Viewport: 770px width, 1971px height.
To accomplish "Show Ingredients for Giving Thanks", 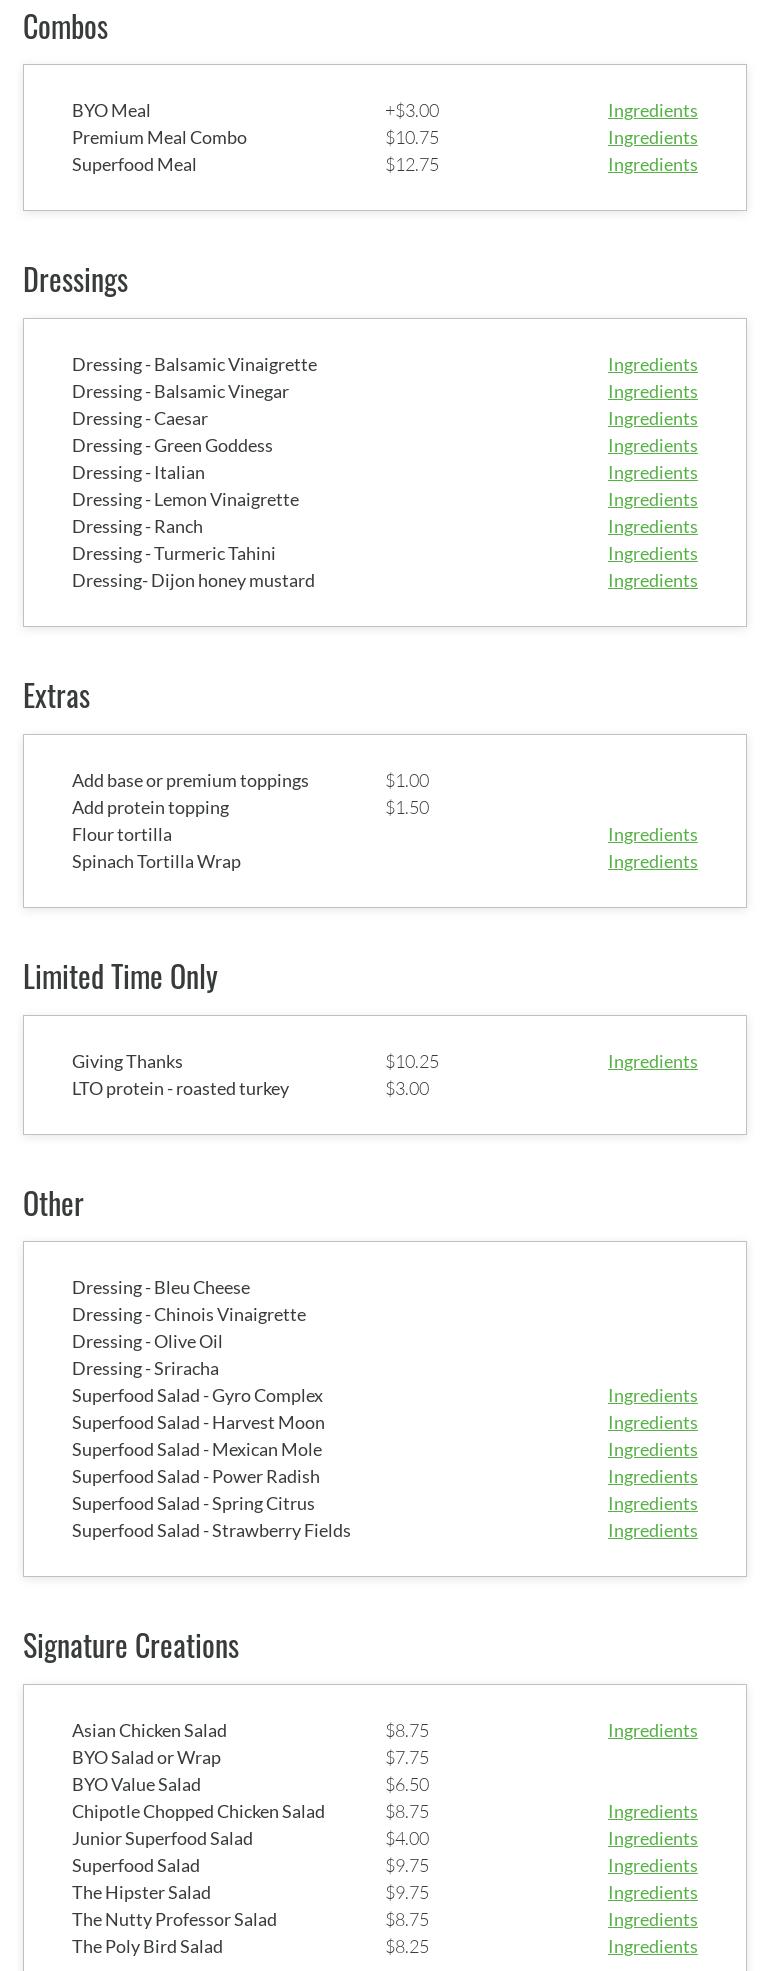I will pos(652,1062).
